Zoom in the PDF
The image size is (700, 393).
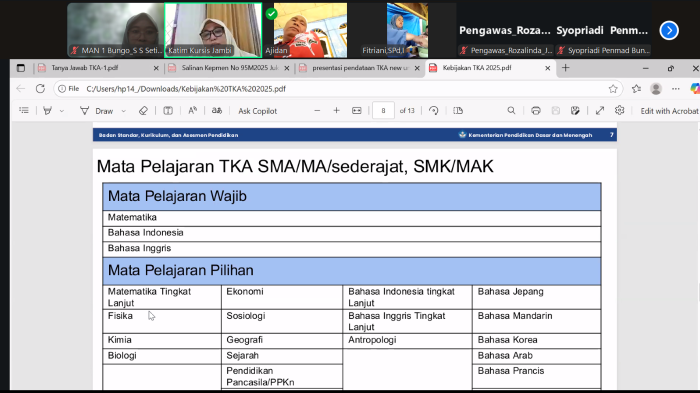pos(337,110)
